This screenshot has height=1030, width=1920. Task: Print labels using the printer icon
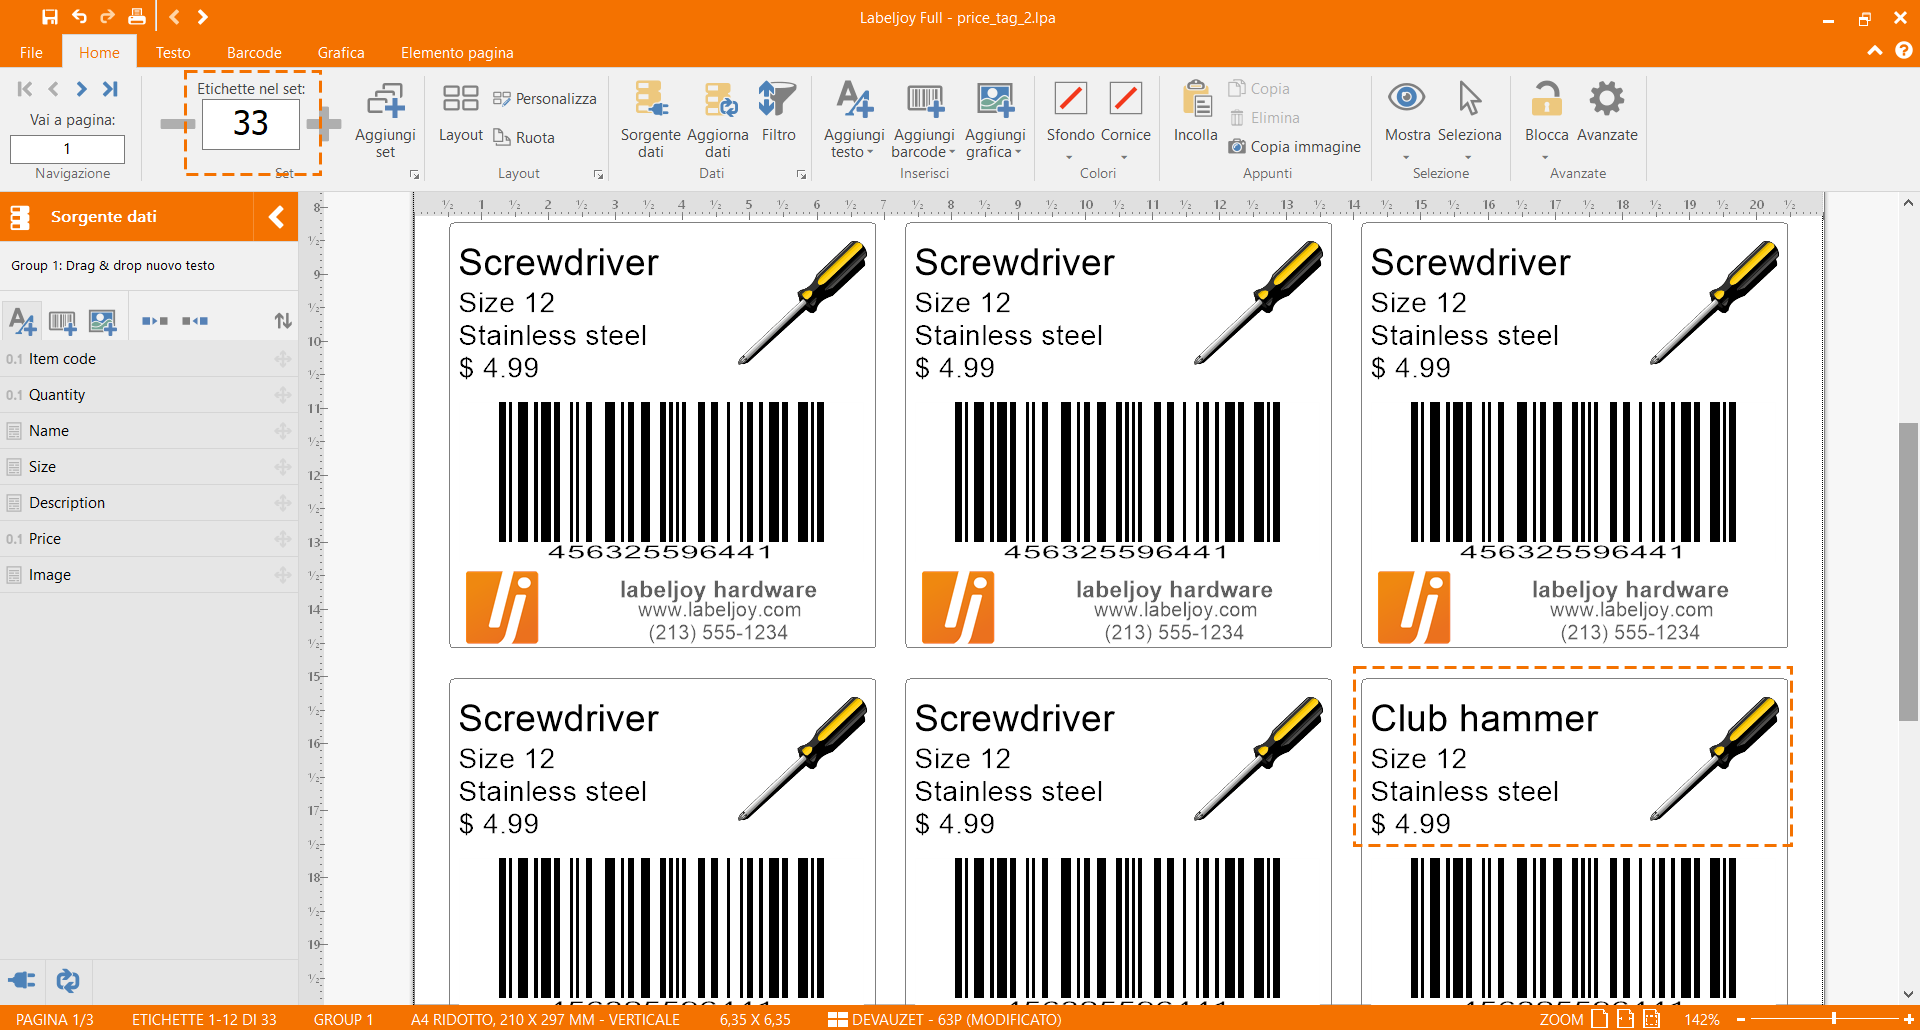(137, 17)
